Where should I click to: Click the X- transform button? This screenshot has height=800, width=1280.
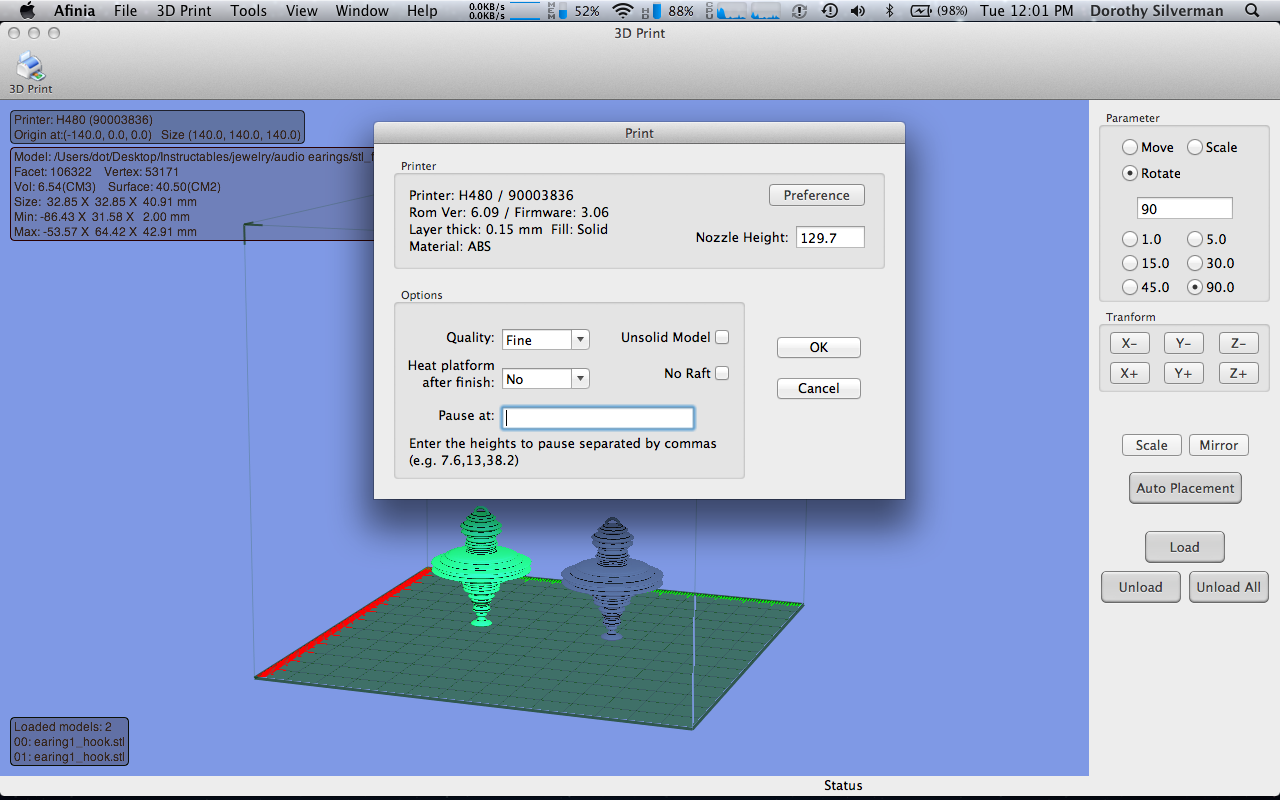1129,343
